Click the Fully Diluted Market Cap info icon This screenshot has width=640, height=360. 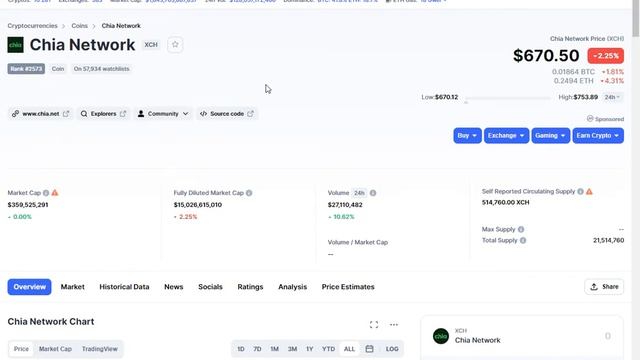249,193
